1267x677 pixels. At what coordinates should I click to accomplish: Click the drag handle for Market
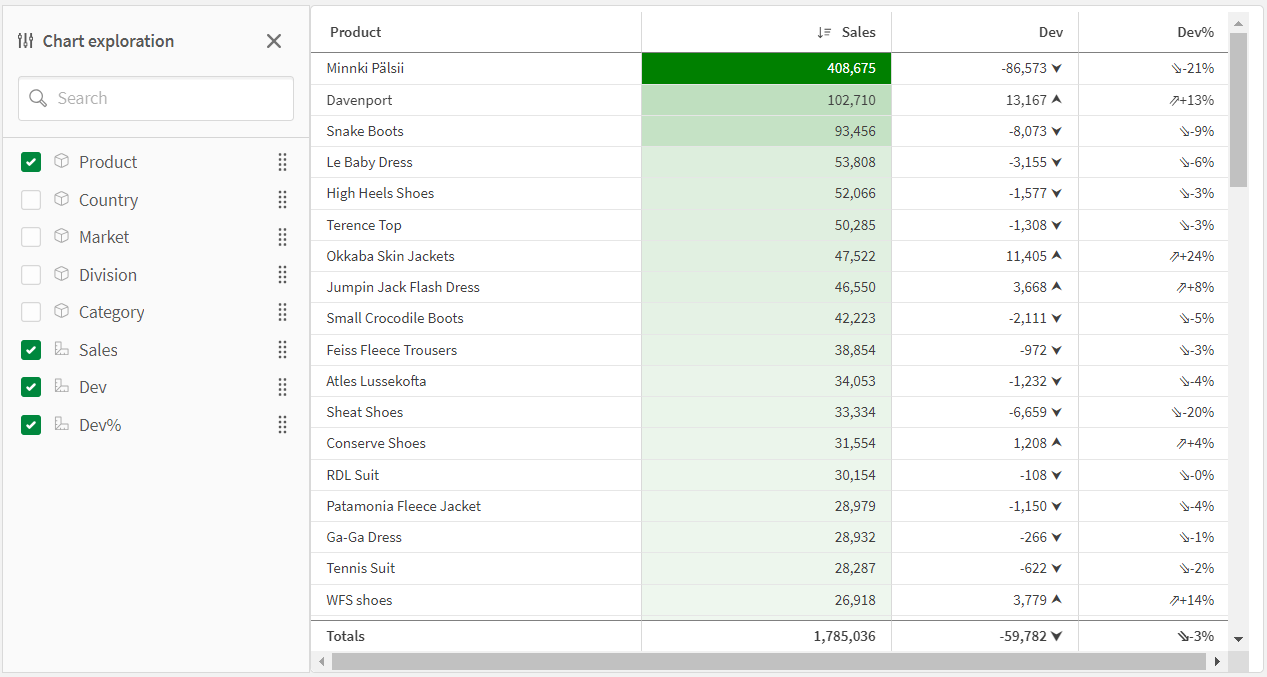282,237
